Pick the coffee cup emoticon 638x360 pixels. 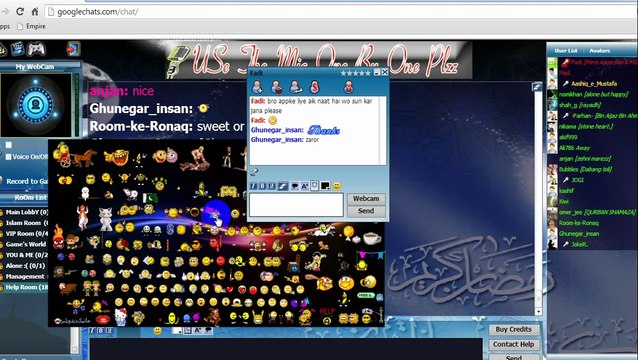point(372,238)
